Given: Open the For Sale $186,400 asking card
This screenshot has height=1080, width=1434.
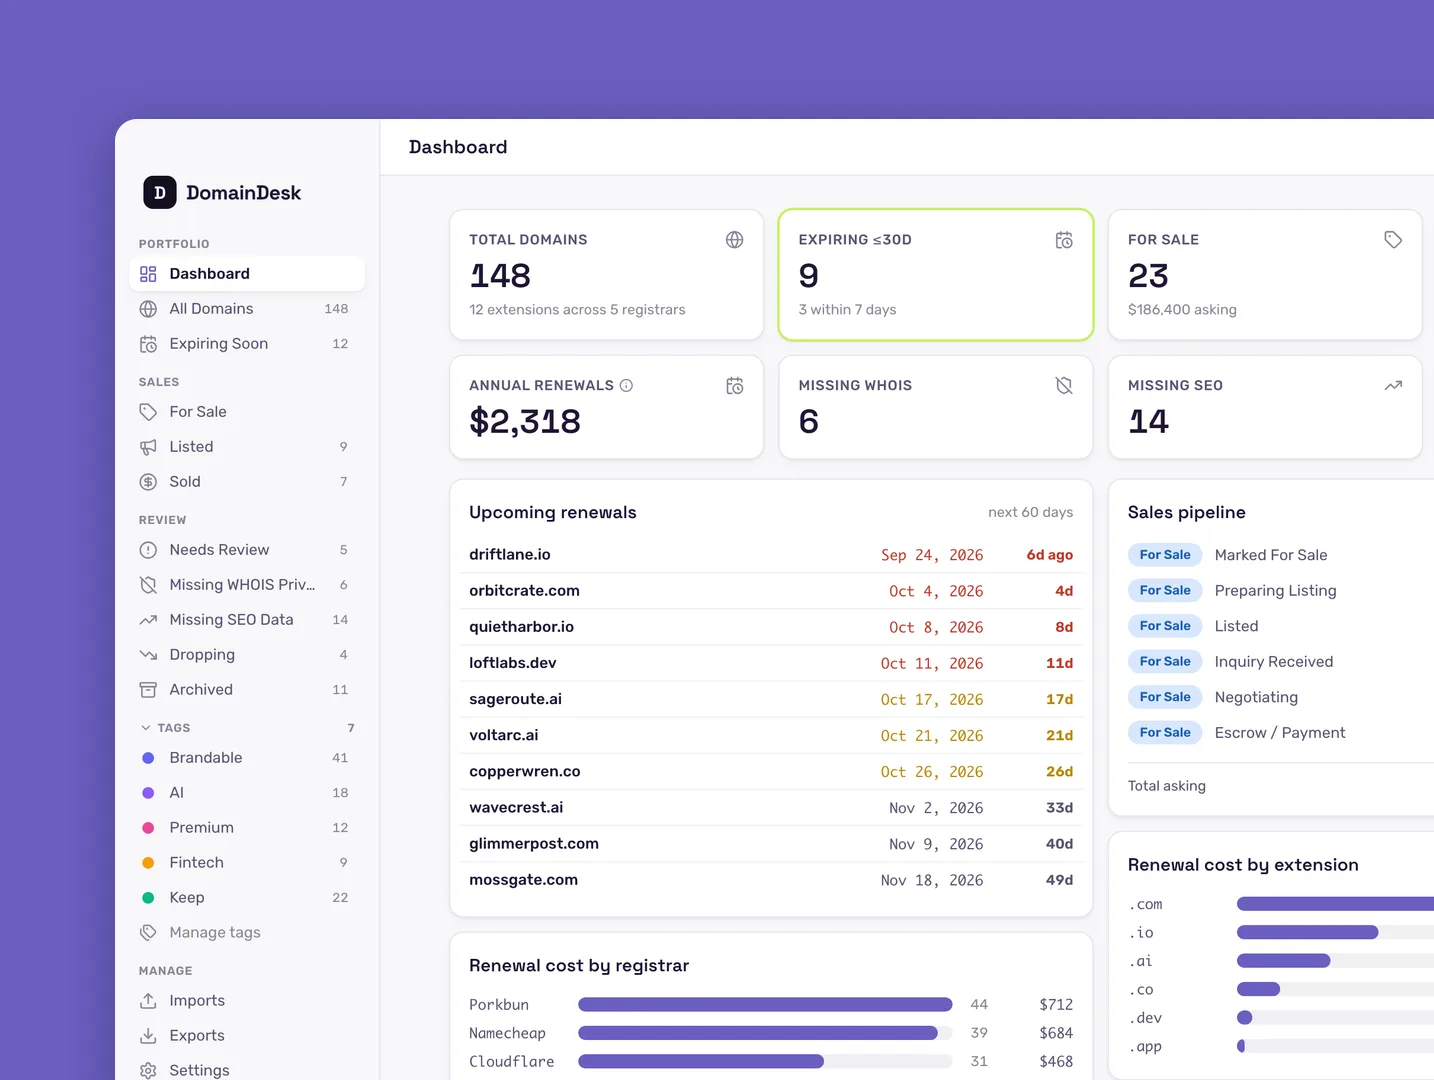Looking at the screenshot, I should pos(1265,275).
